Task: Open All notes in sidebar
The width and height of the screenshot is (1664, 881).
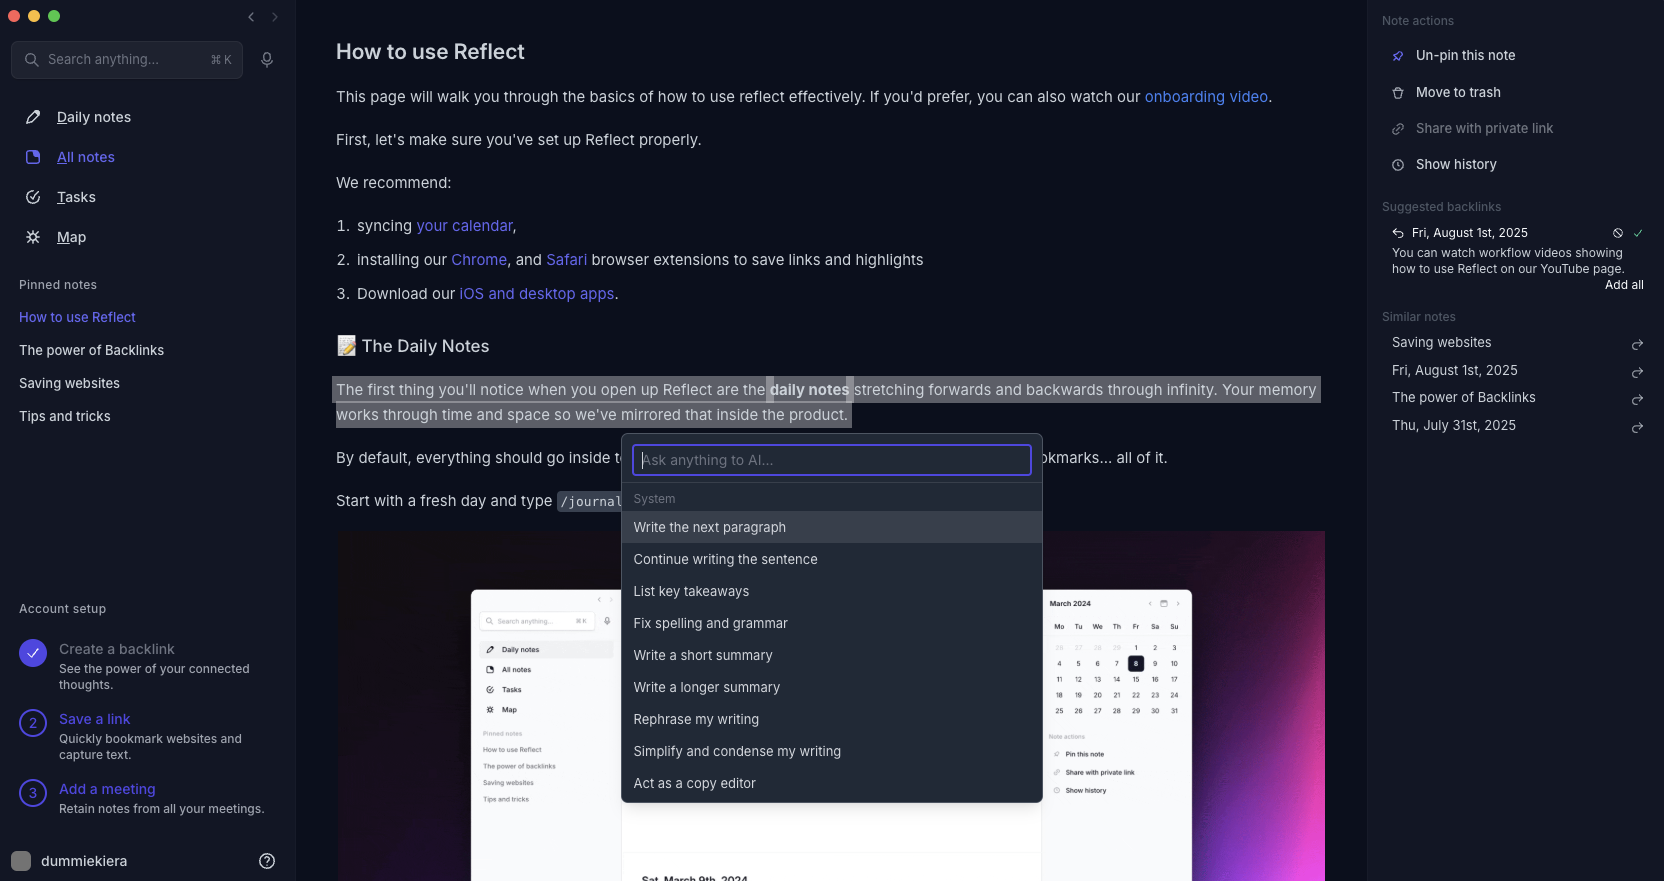Action: point(86,157)
